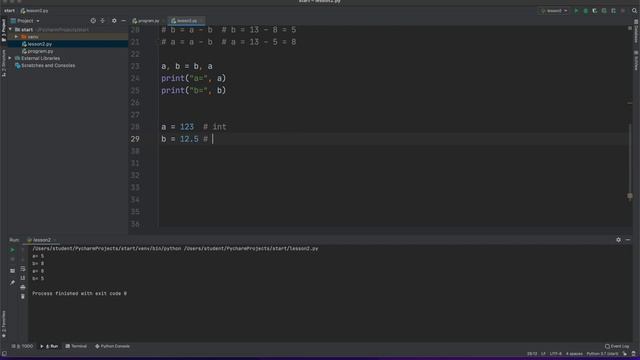The image size is (640, 360).
Task: Click the layout icon in Run panel sidebar
Action: pyautogui.click(x=12, y=271)
